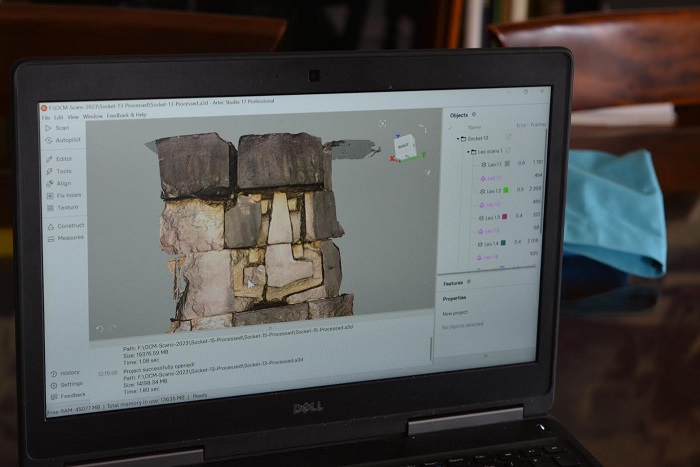Open the Scan panel
700x467 pixels.
(60, 128)
